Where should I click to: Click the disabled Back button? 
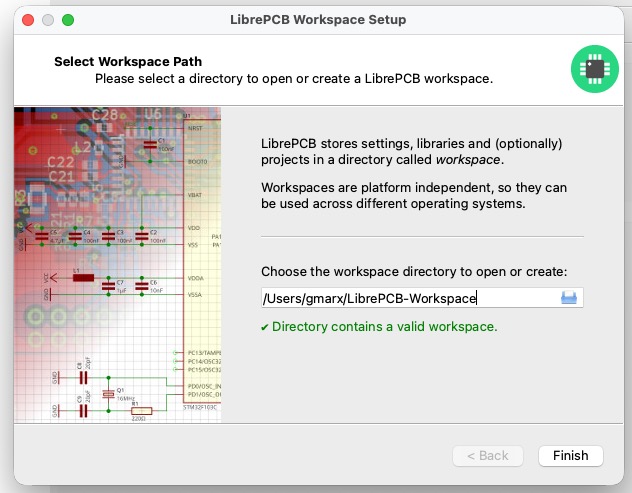coord(488,456)
